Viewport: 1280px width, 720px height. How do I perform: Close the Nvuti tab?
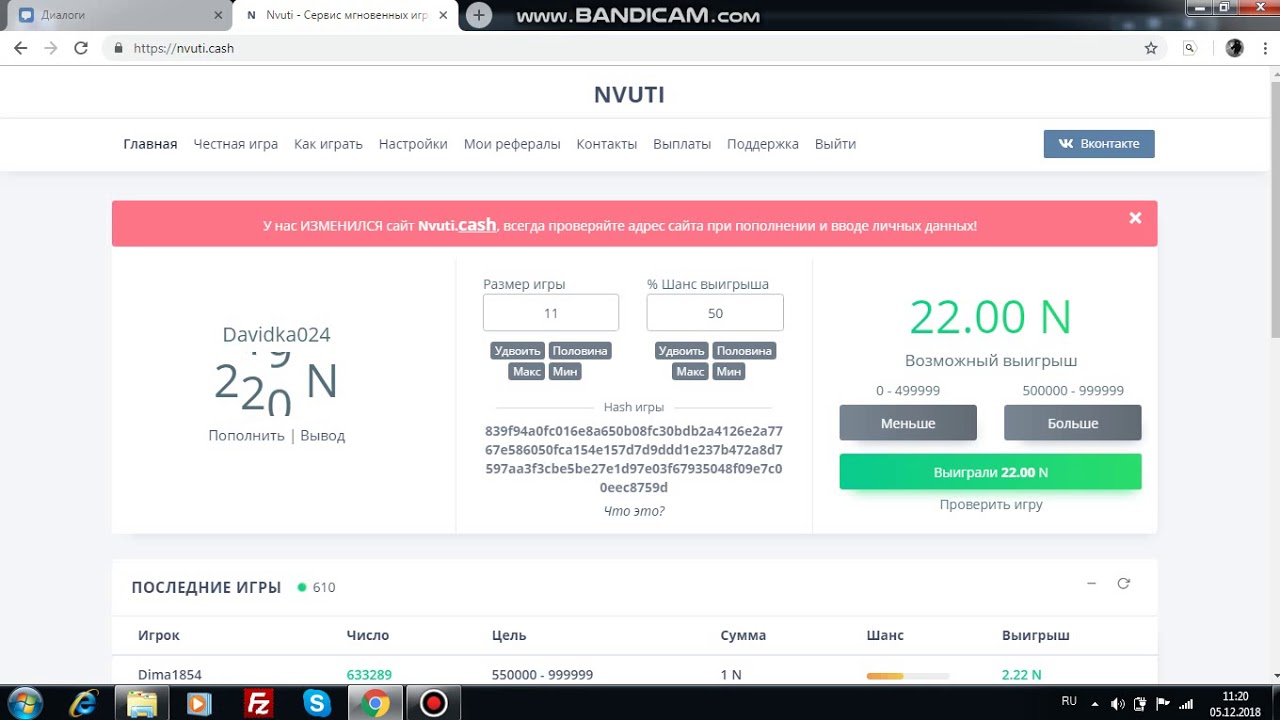click(x=444, y=16)
